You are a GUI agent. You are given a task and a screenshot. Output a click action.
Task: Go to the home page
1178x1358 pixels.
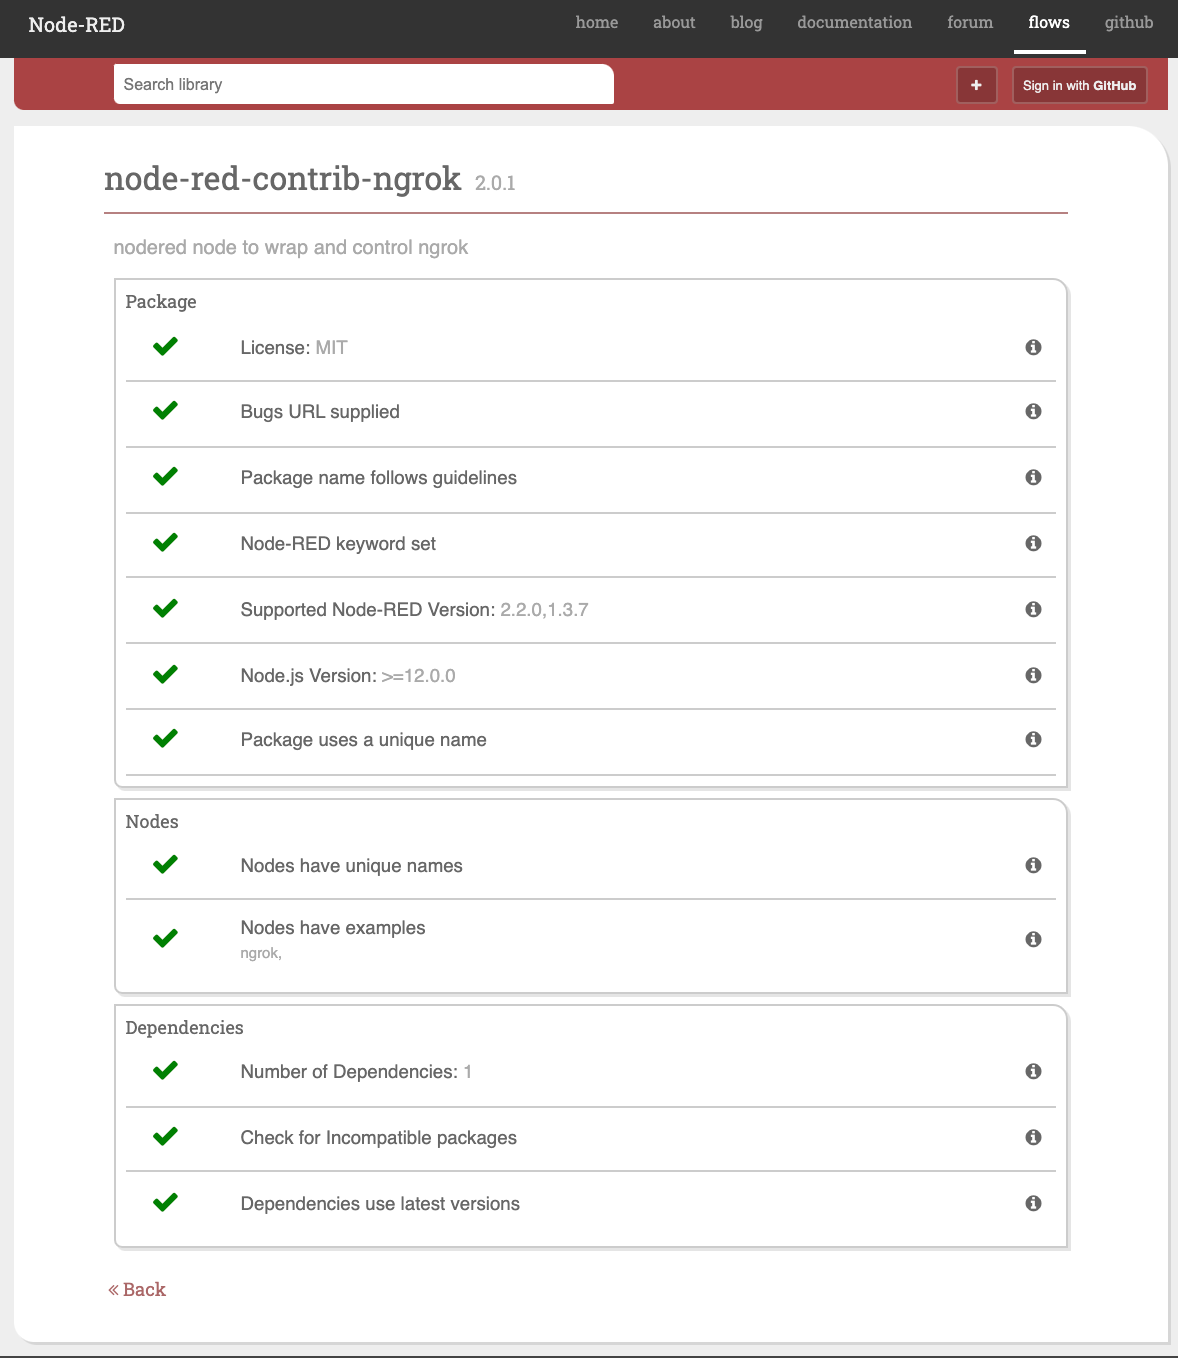597,22
